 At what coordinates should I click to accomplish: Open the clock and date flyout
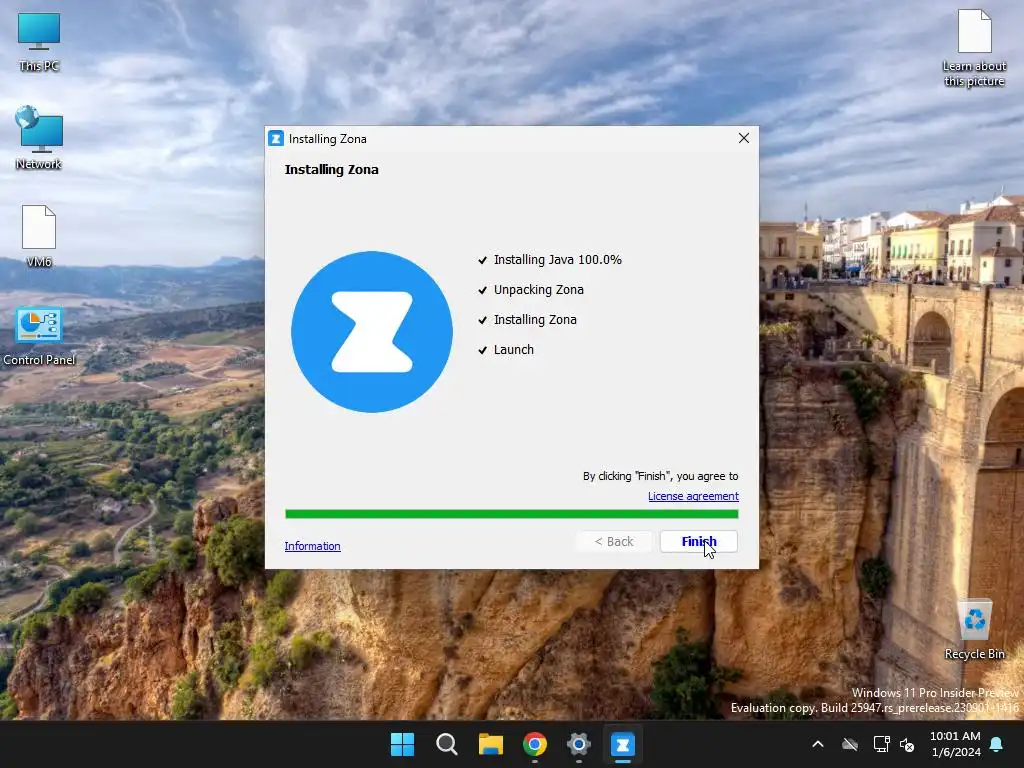click(x=955, y=744)
